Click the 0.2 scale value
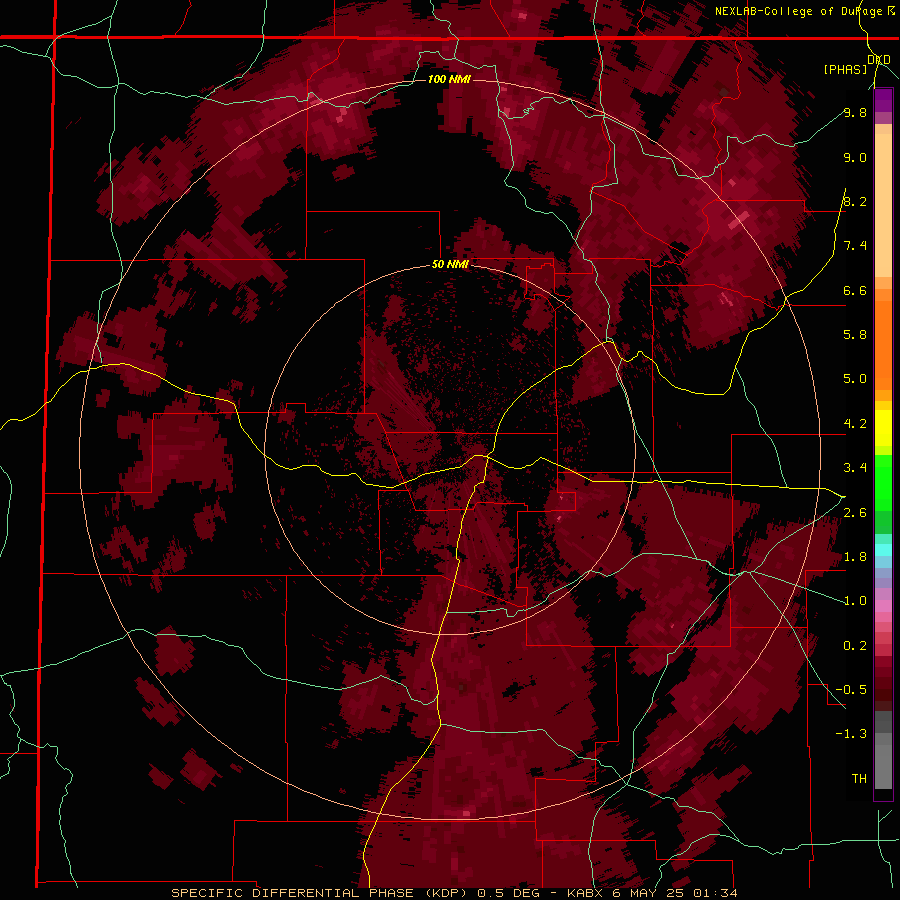Viewport: 900px width, 900px height. 855,645
